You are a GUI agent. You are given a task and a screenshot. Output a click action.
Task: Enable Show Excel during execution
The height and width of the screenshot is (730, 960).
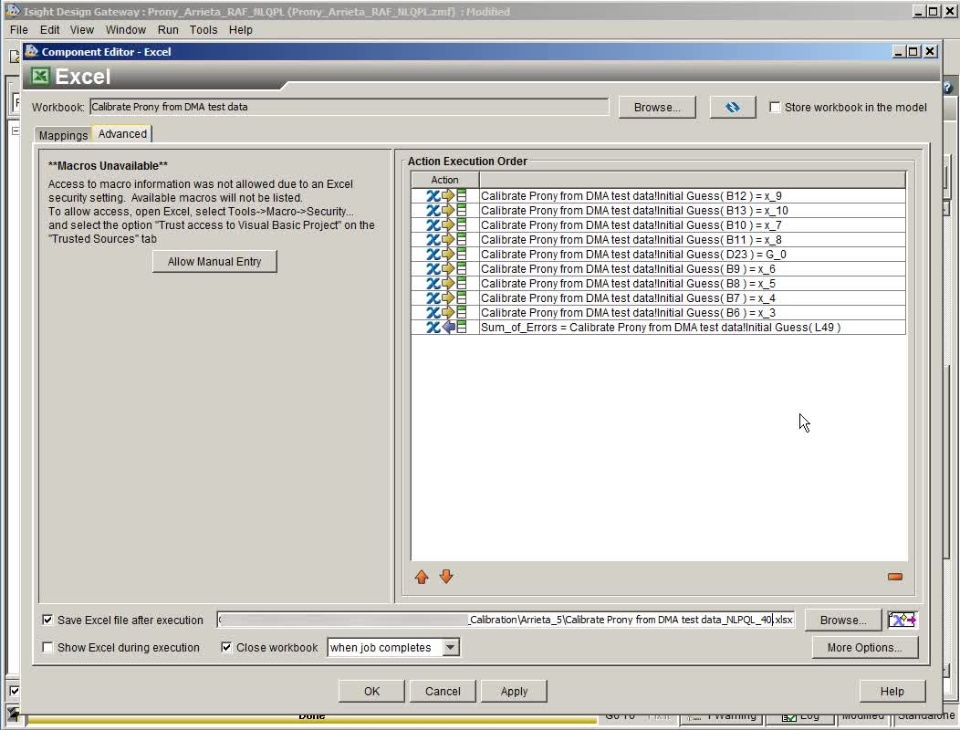tap(47, 647)
